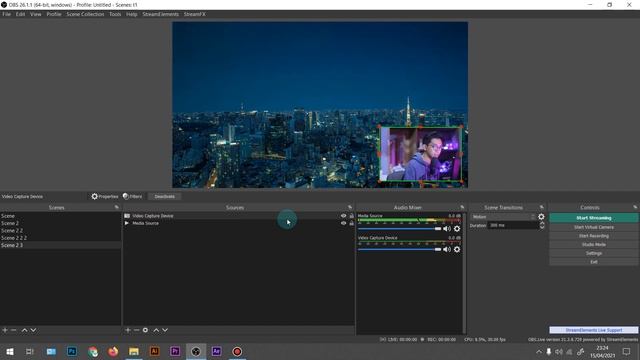Open the StreamElements menu
Image resolution: width=640 pixels, height=360 pixels.
point(160,14)
